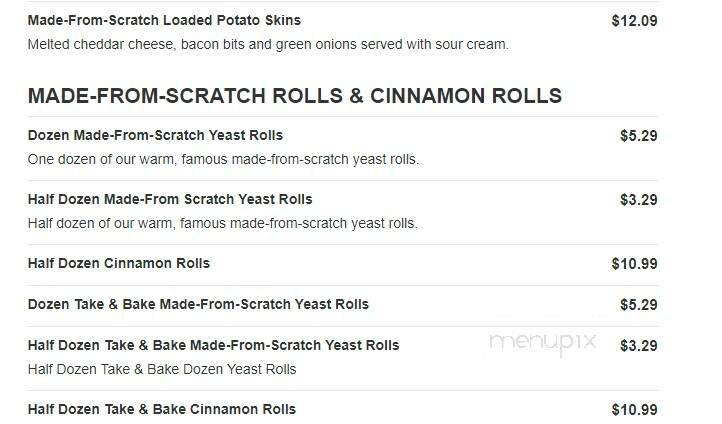The image size is (722, 424).
Task: Click the $3.29 Half Dozen Take & Bake price
Action: 638,346
